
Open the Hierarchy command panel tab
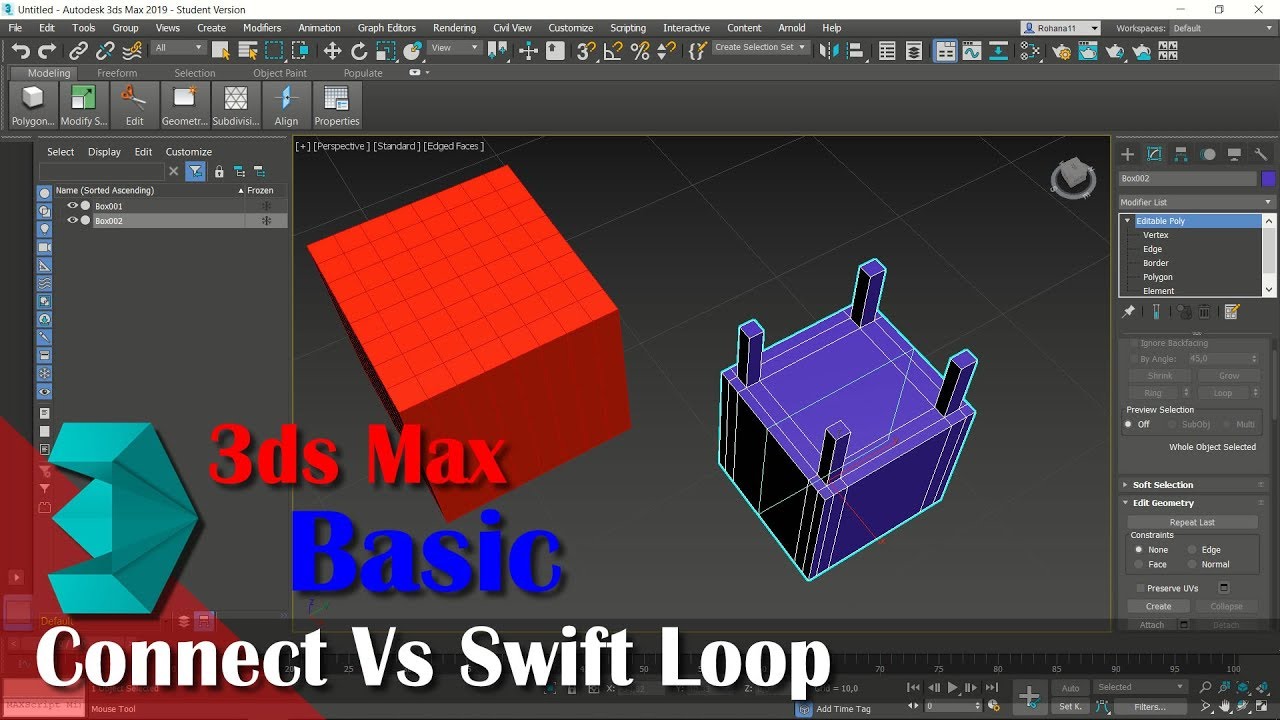(x=1181, y=154)
